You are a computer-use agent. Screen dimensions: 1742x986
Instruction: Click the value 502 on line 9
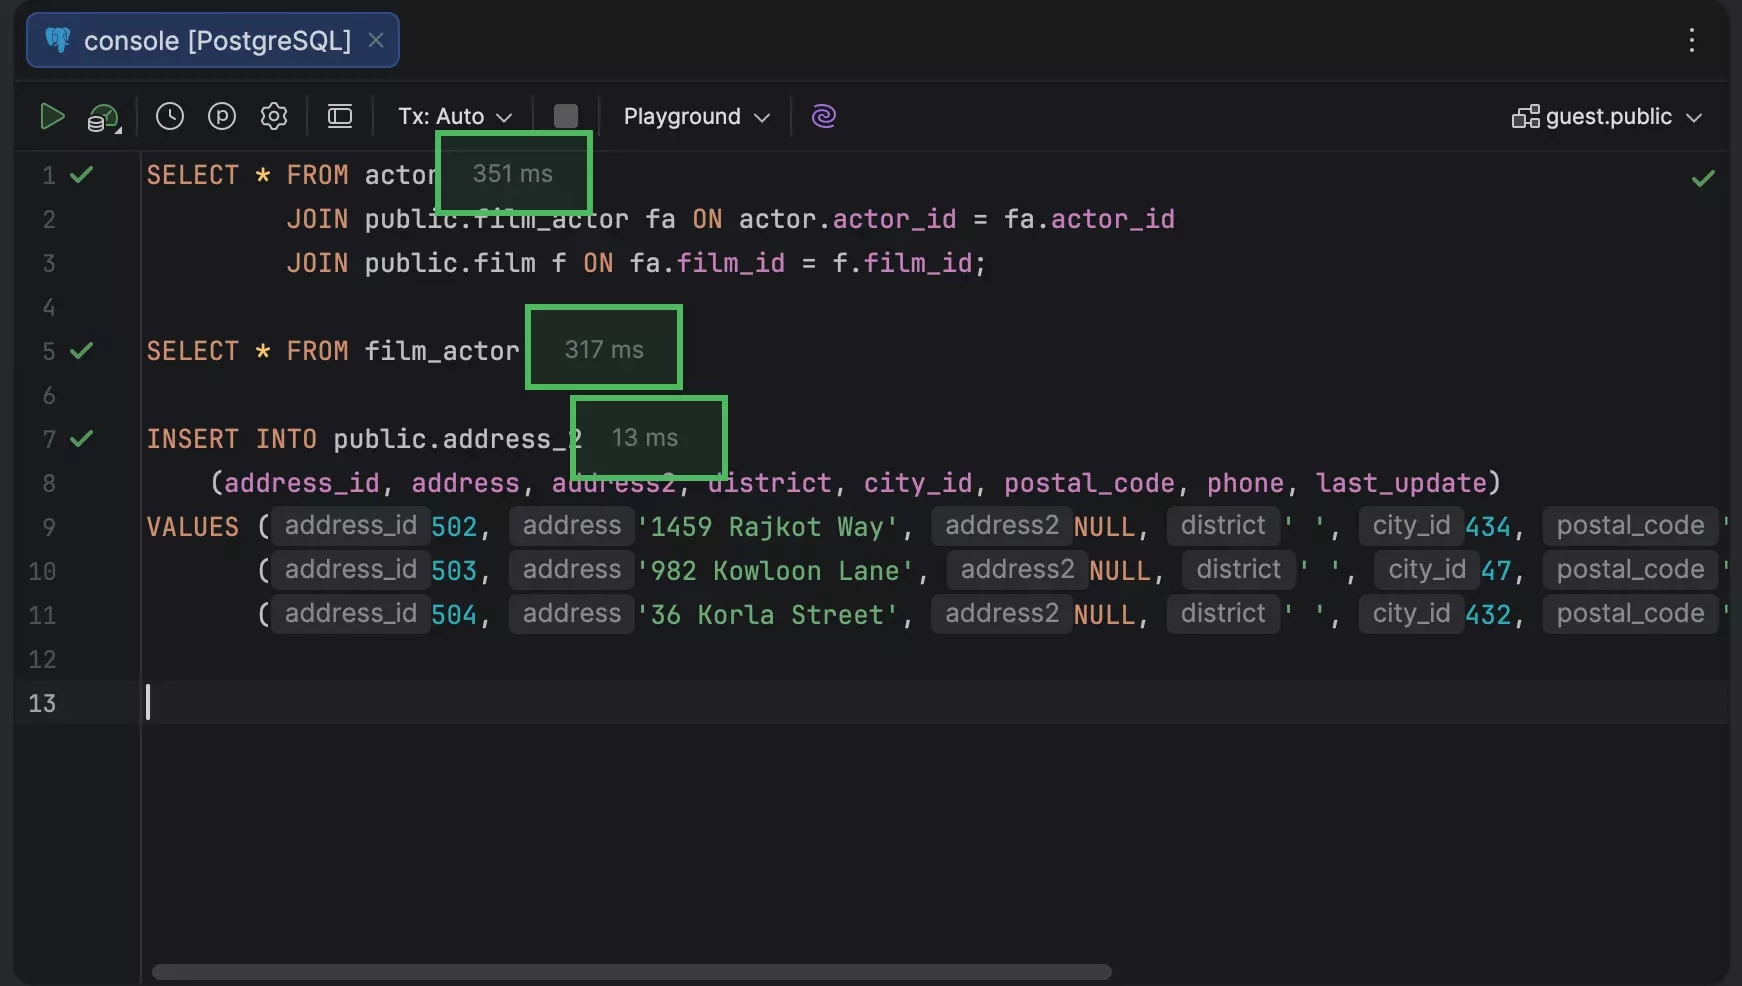(x=454, y=527)
